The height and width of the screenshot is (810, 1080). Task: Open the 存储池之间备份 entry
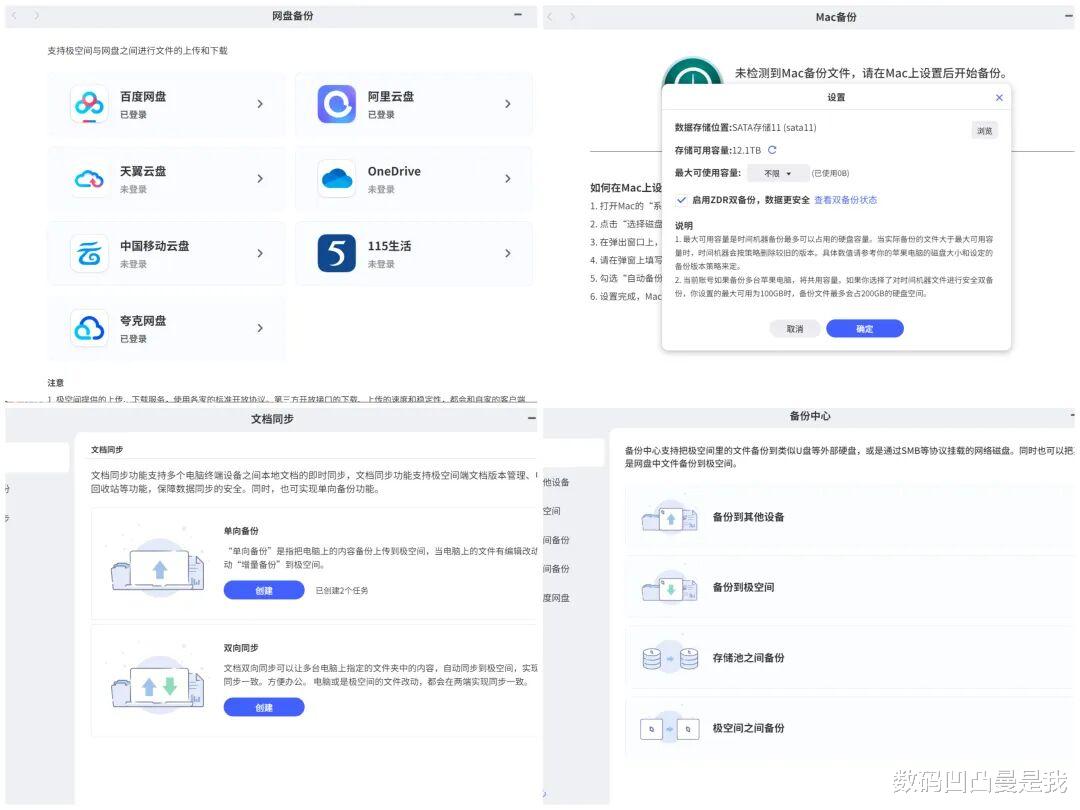click(849, 658)
